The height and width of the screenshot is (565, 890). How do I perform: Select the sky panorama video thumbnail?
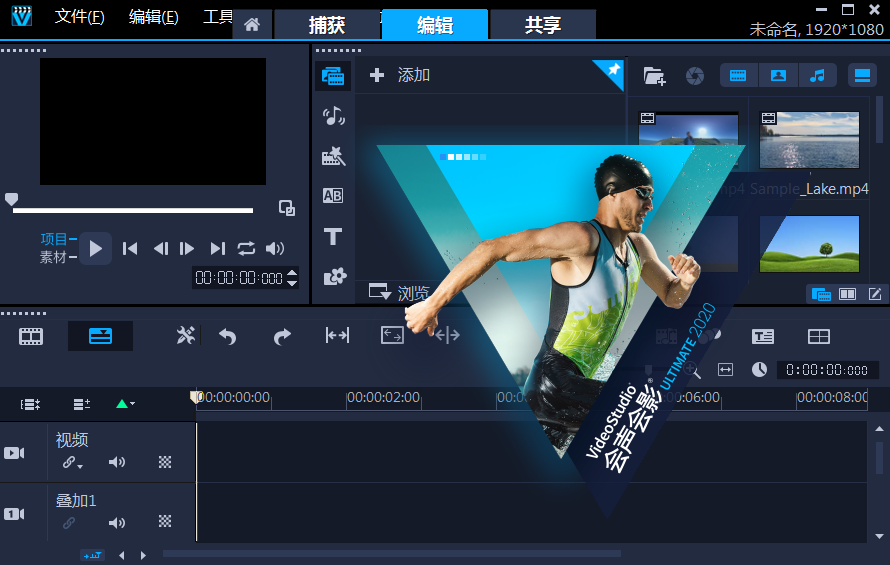[689, 130]
